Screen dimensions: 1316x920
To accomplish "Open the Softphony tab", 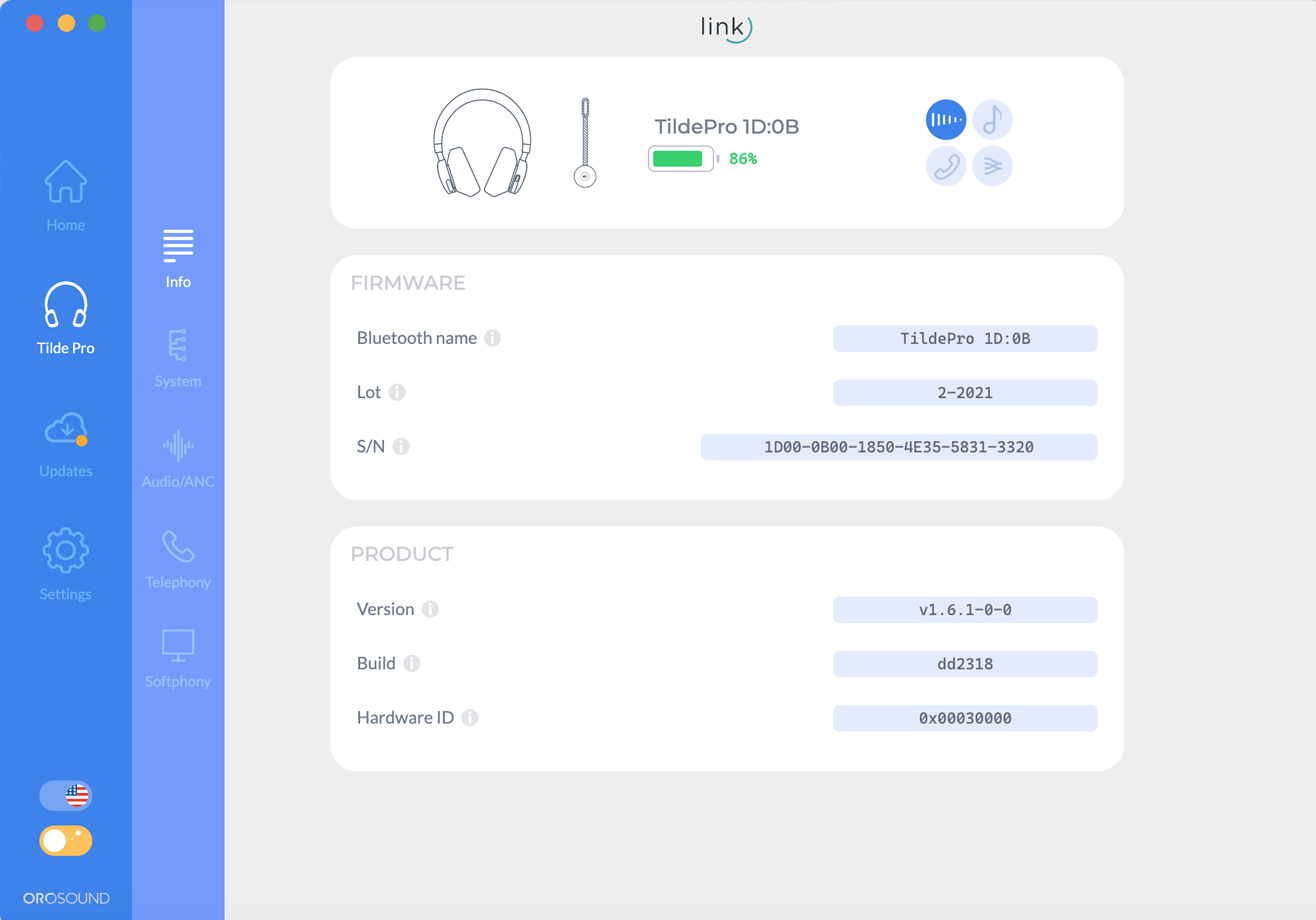I will click(178, 659).
